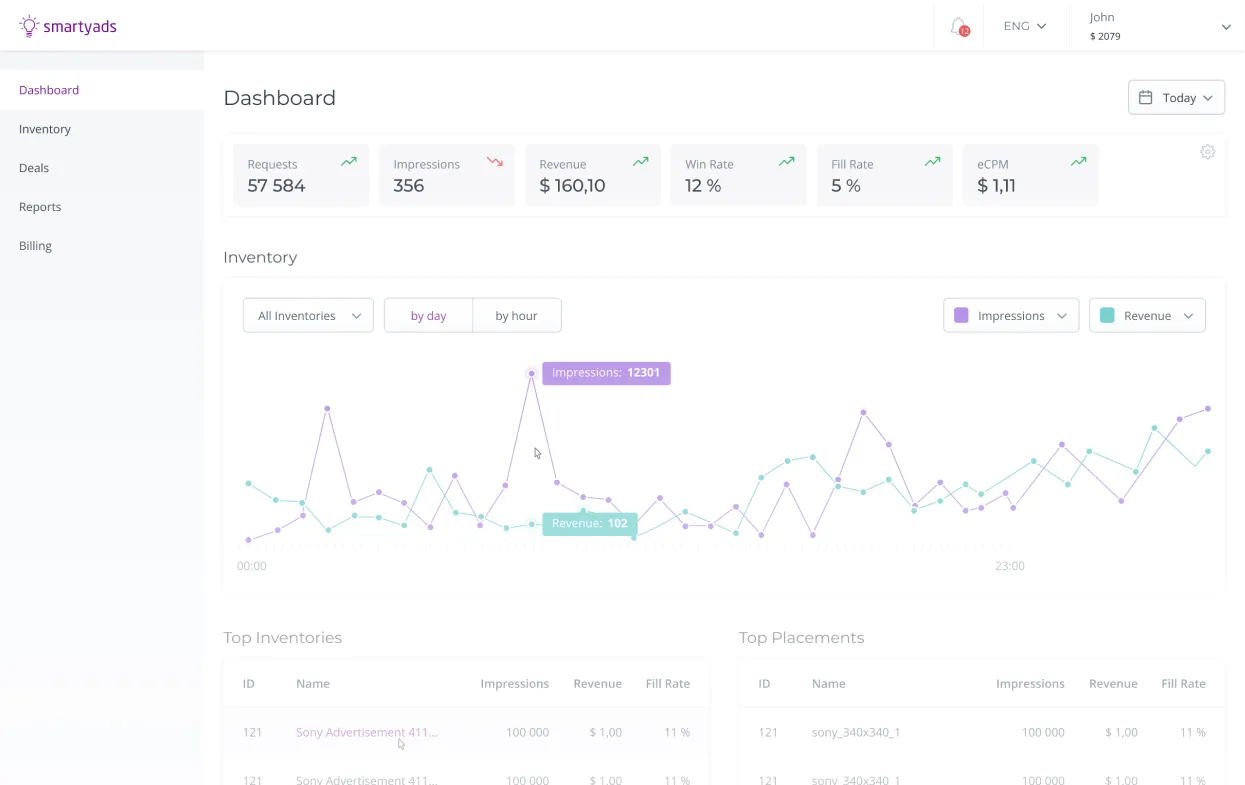
Task: Open the Sony Advertisement 411 inventory link
Action: point(366,732)
